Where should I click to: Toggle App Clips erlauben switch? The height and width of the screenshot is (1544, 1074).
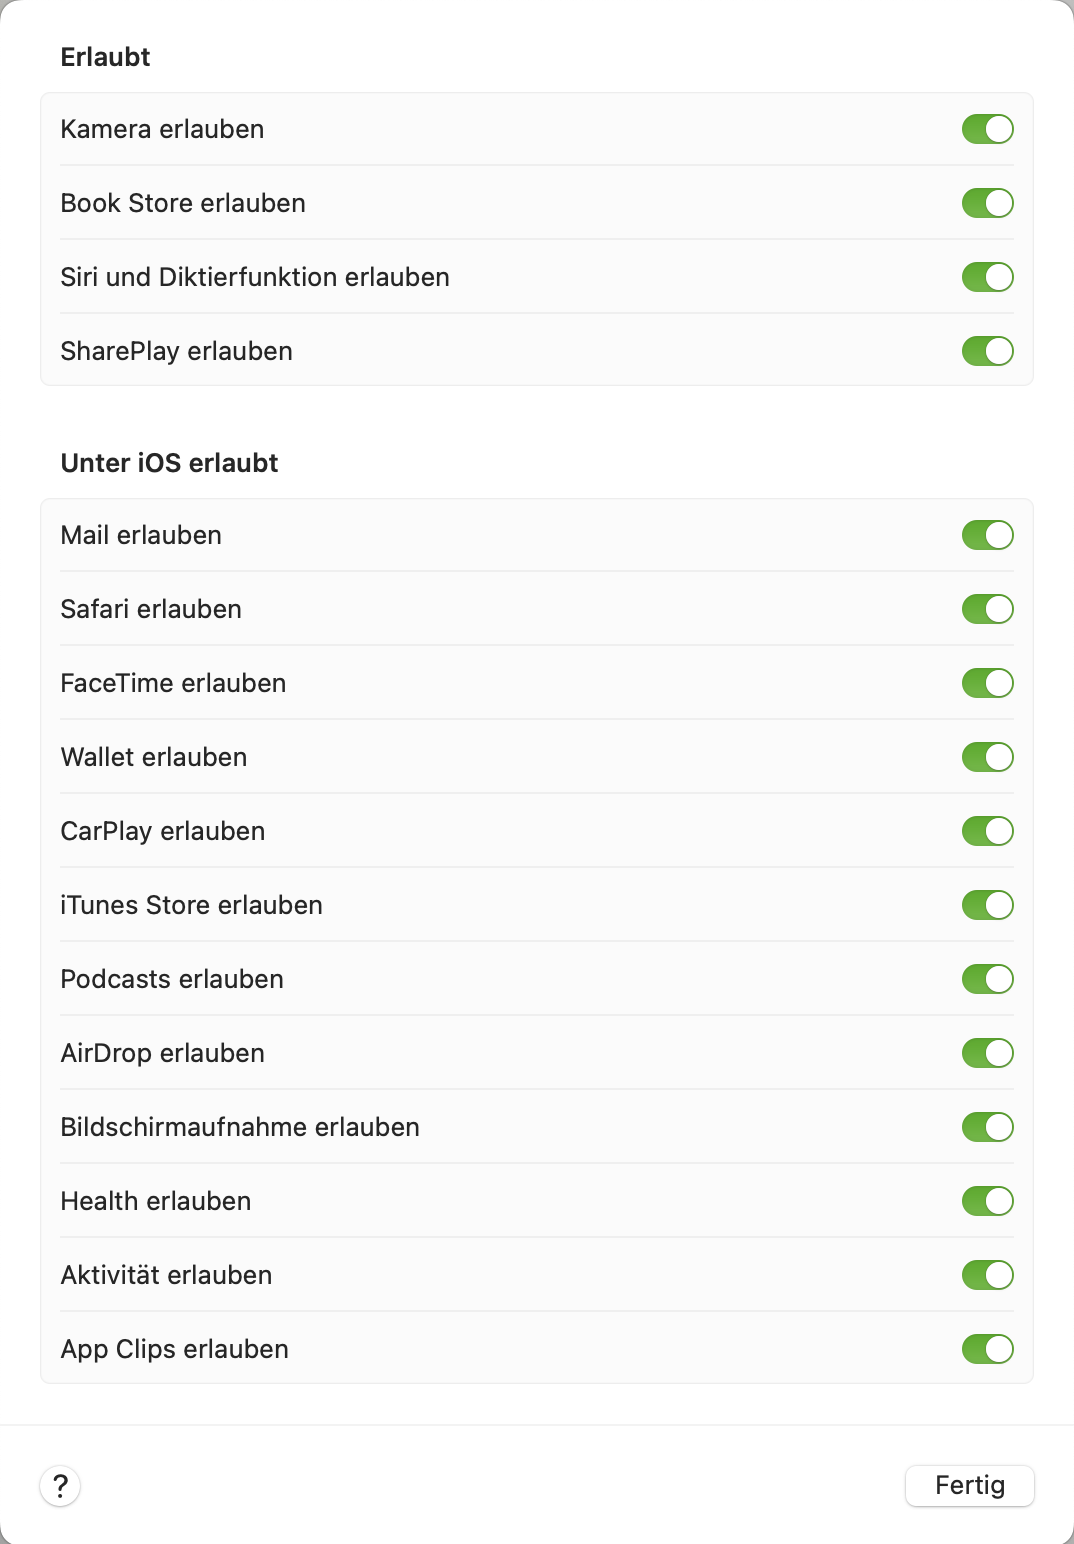tap(987, 1349)
